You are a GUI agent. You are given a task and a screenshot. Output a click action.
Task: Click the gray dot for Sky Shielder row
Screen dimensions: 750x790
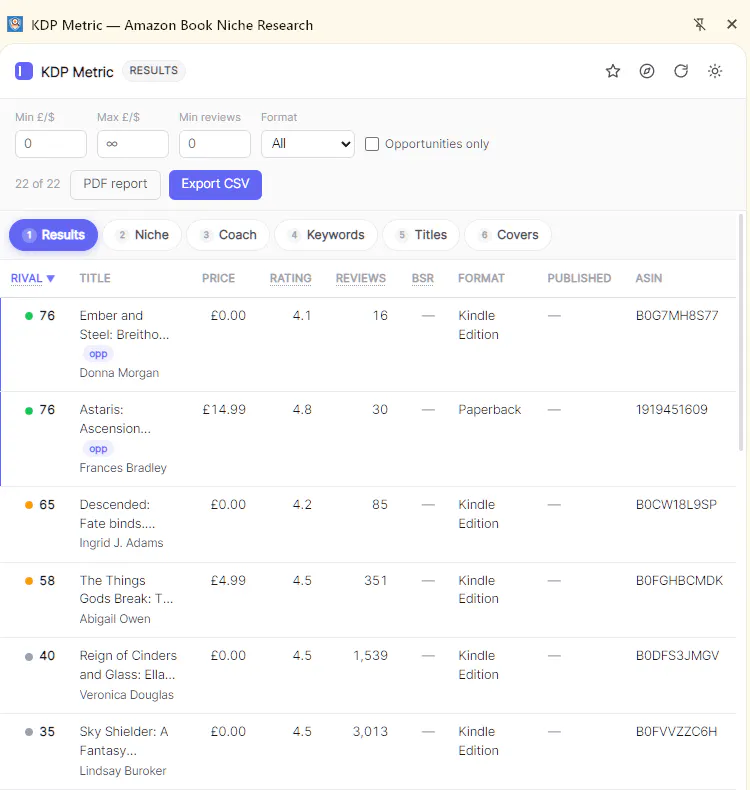coord(29,732)
